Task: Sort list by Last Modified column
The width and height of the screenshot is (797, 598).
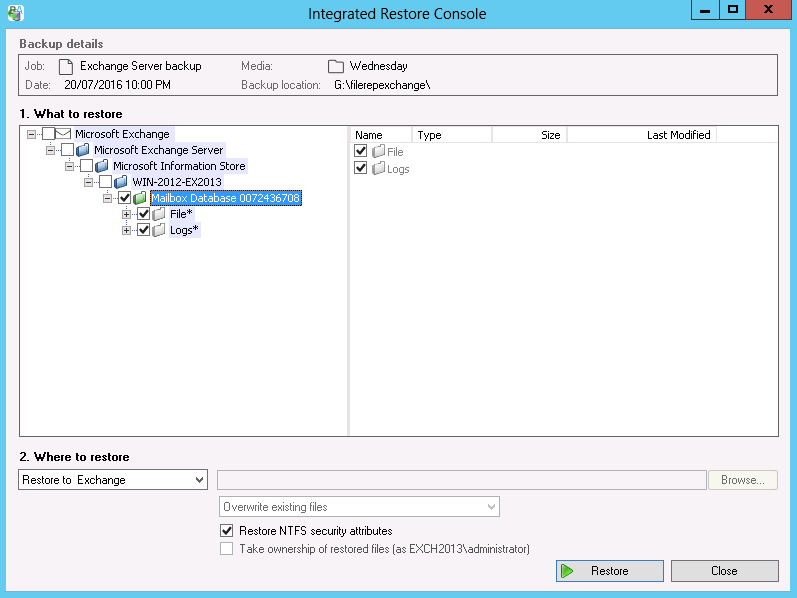Action: pyautogui.click(x=678, y=135)
